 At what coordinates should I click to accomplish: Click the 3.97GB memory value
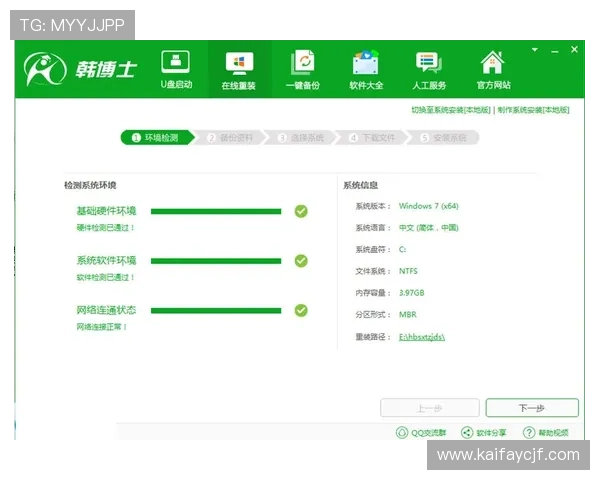click(412, 293)
